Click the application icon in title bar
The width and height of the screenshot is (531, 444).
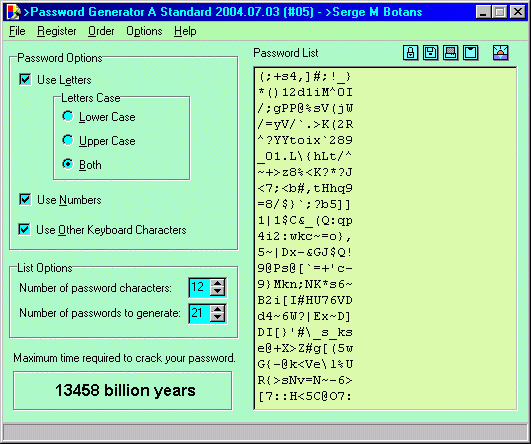(x=13, y=12)
